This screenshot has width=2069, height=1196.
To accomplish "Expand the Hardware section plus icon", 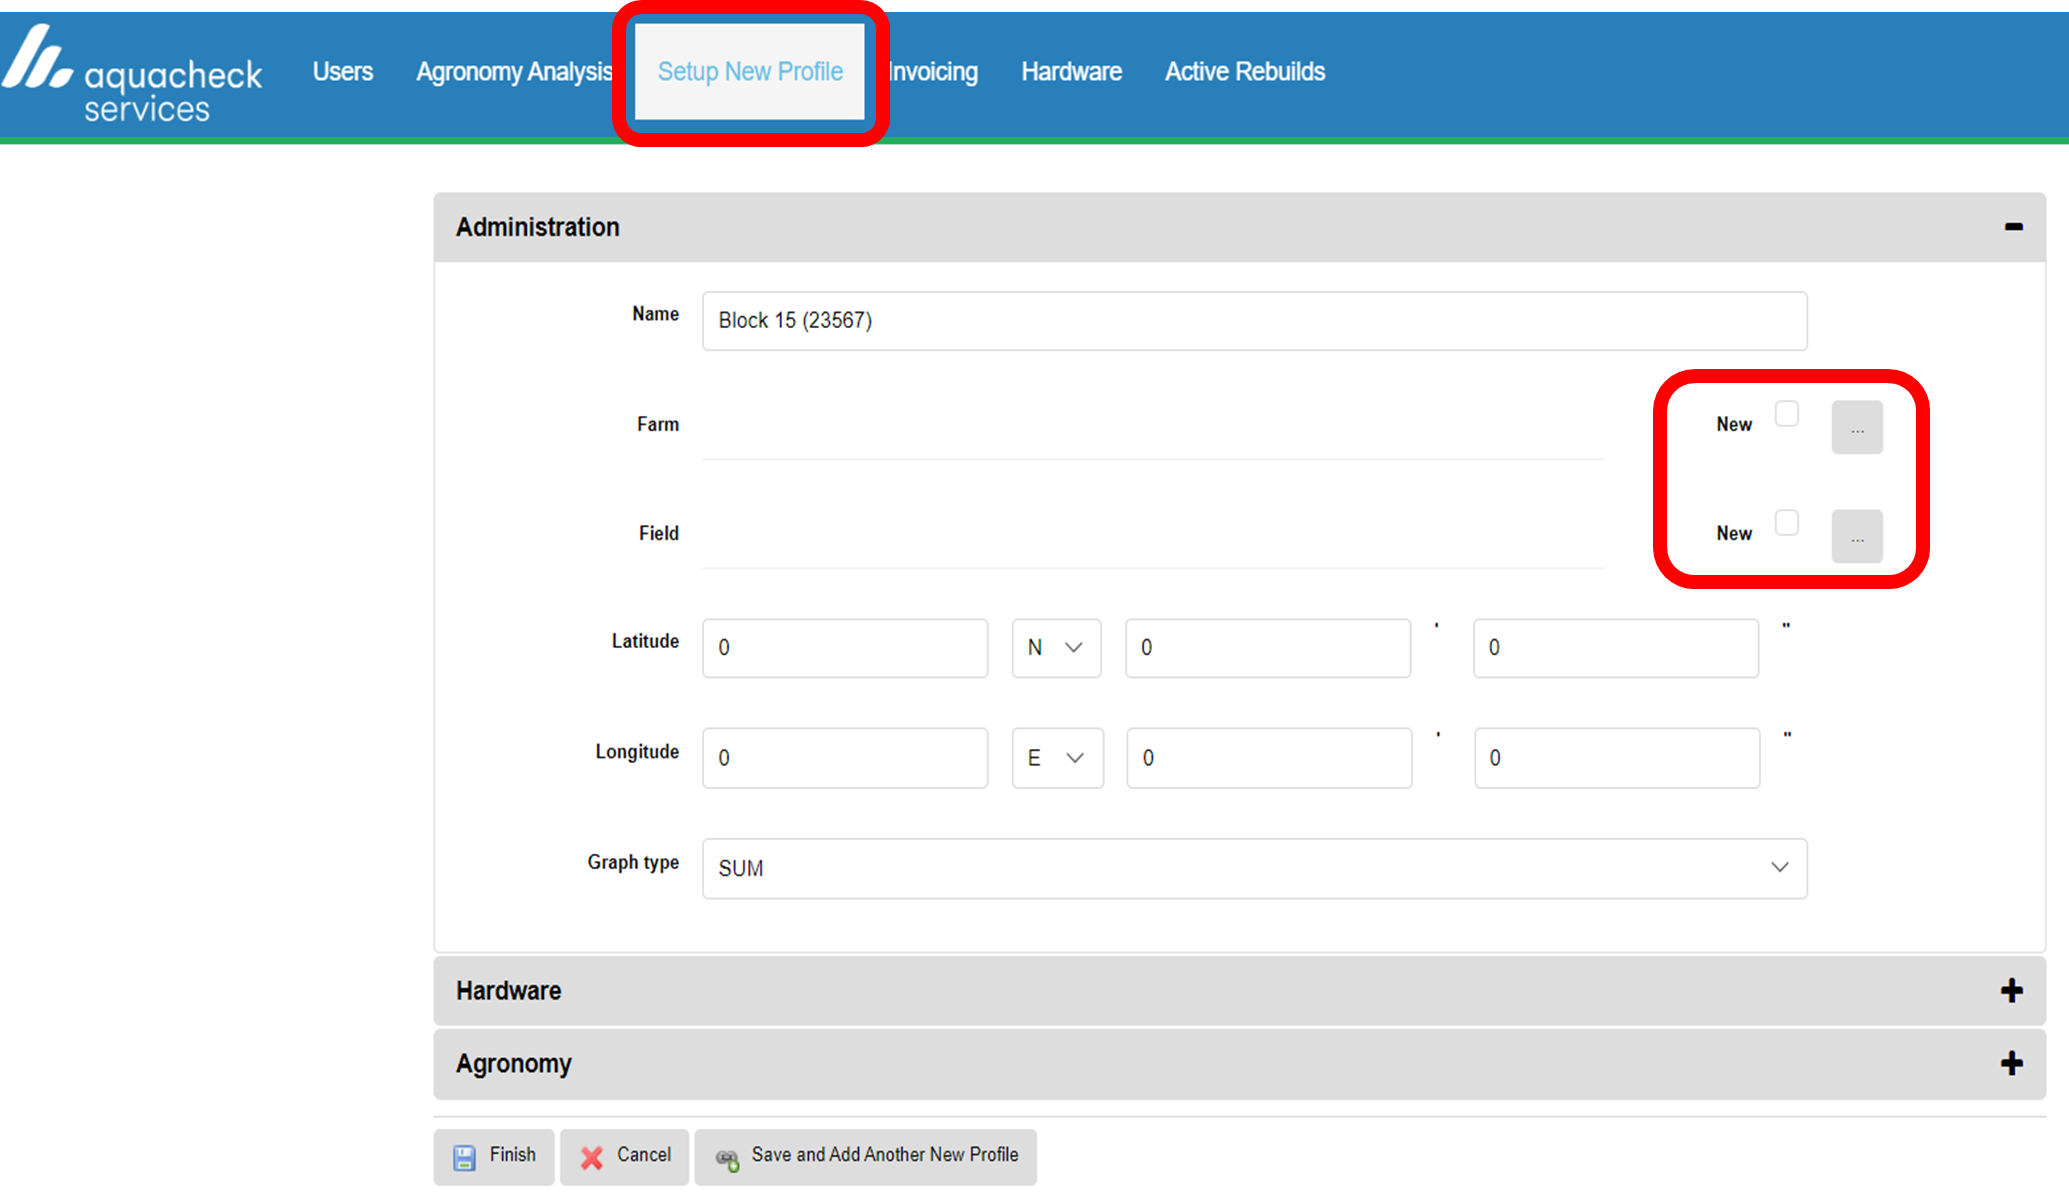I will click(2011, 990).
